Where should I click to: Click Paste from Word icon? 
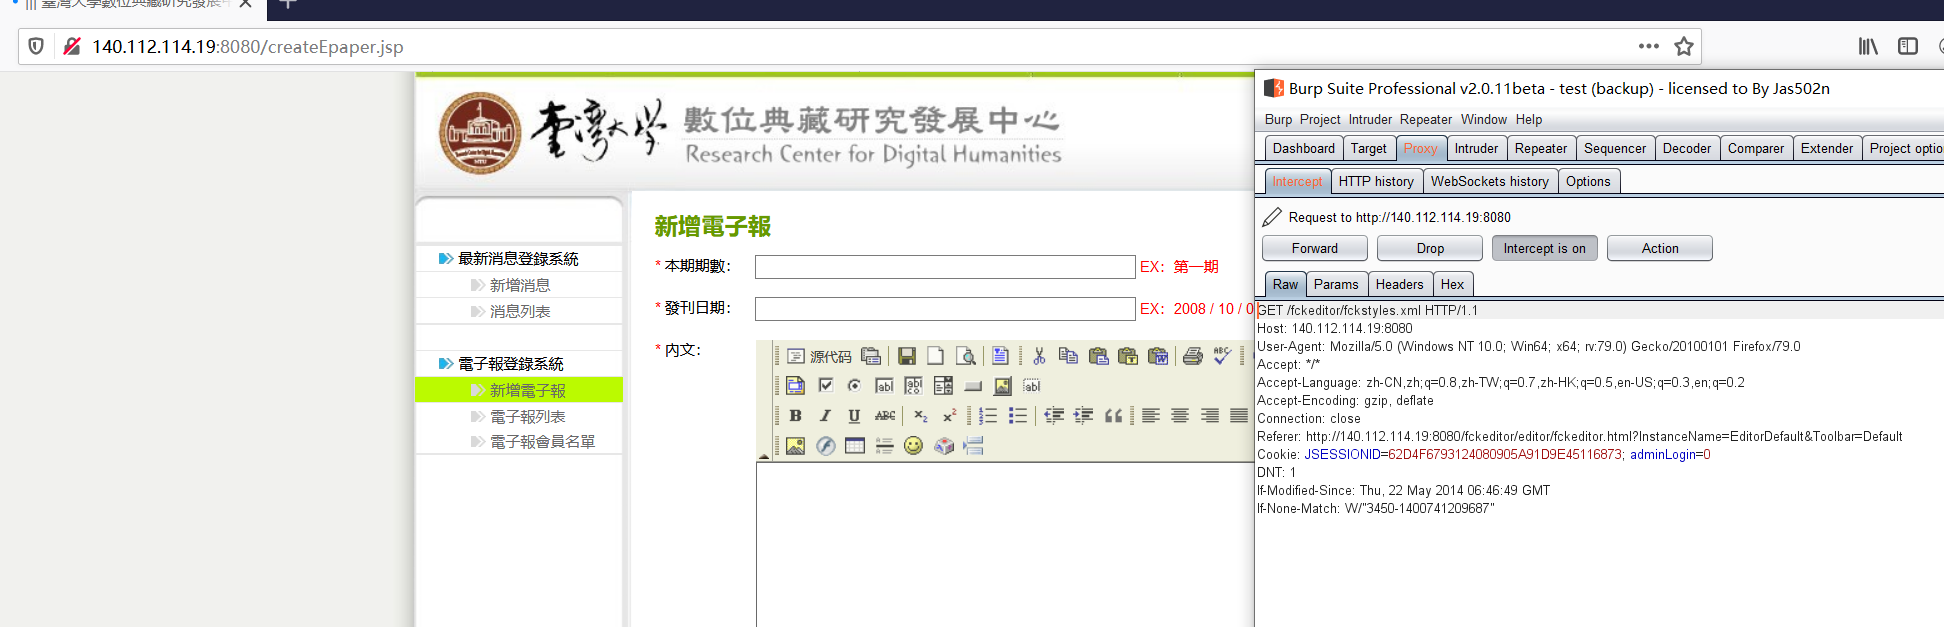click(1158, 356)
